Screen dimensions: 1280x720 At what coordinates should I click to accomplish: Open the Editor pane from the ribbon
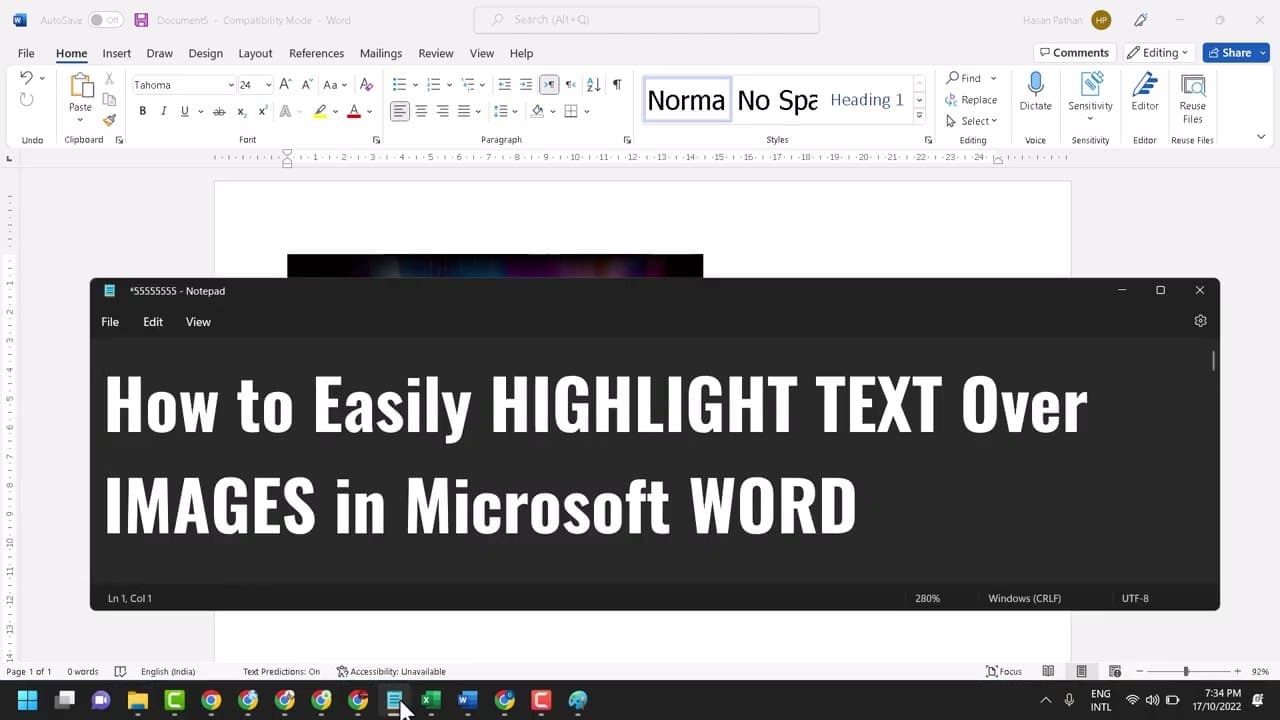point(1145,92)
